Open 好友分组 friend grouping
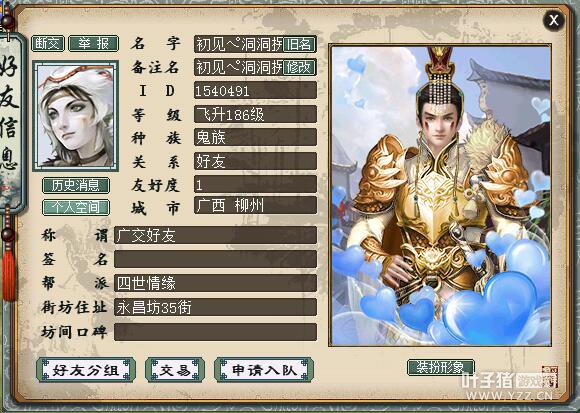 point(86,370)
